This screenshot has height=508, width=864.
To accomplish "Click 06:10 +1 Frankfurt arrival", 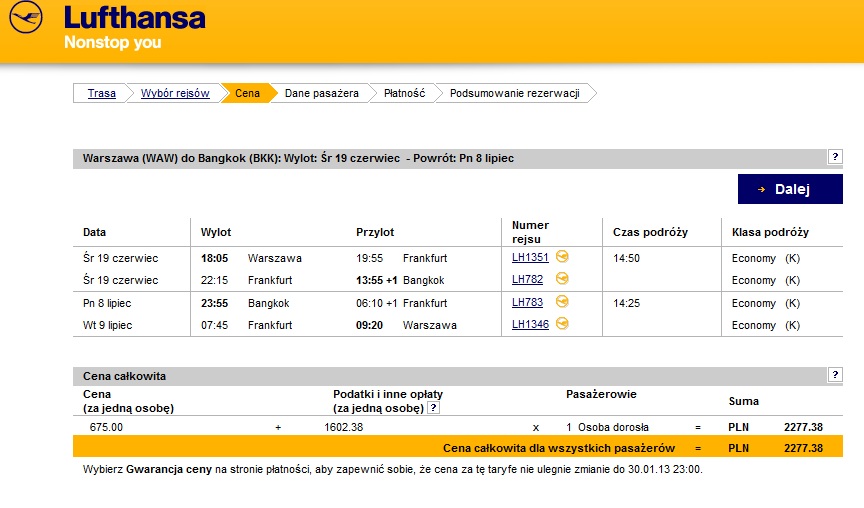I will [402, 303].
